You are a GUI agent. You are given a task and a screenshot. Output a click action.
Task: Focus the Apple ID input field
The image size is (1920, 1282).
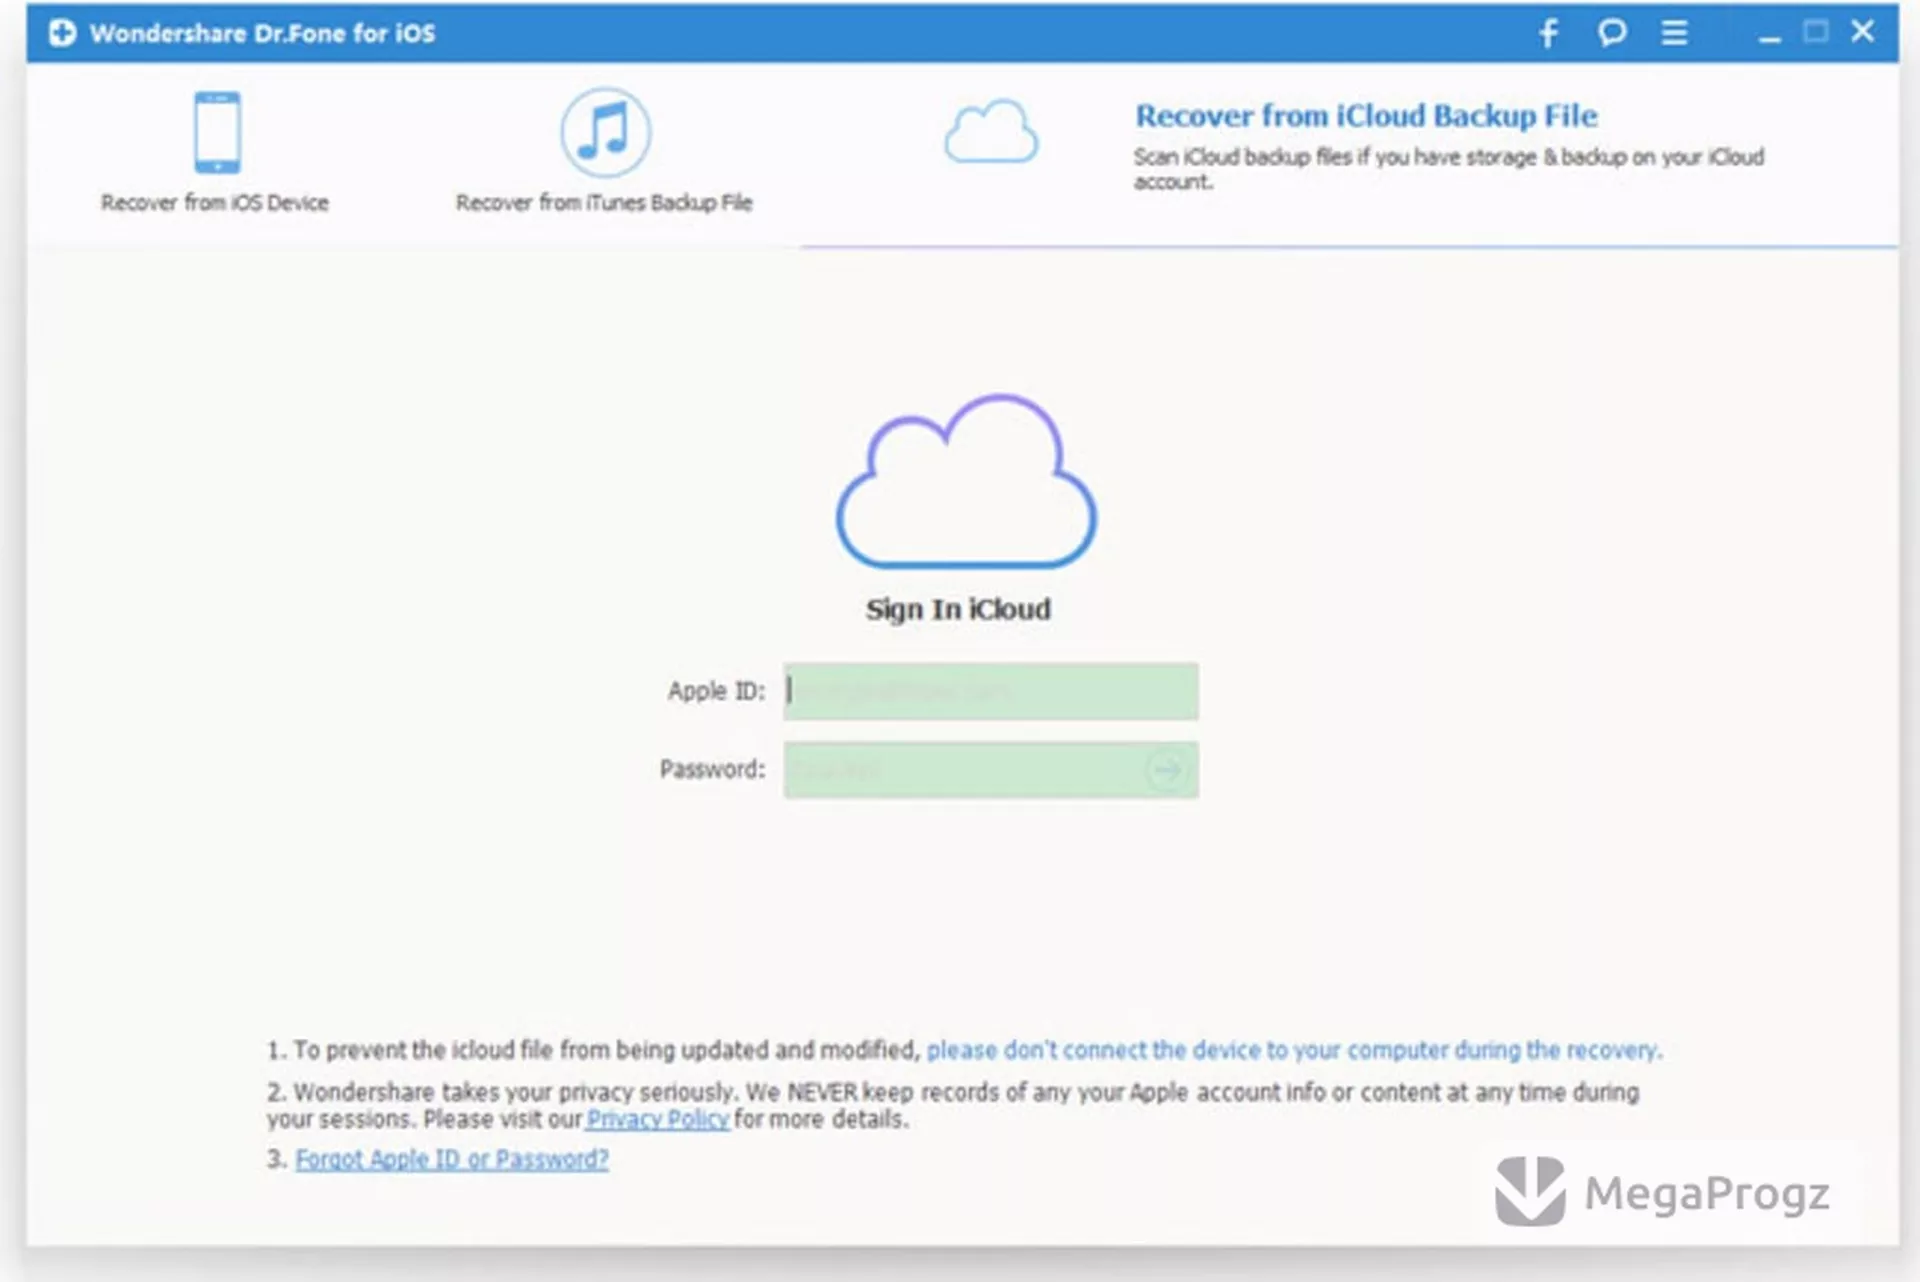[x=991, y=691]
